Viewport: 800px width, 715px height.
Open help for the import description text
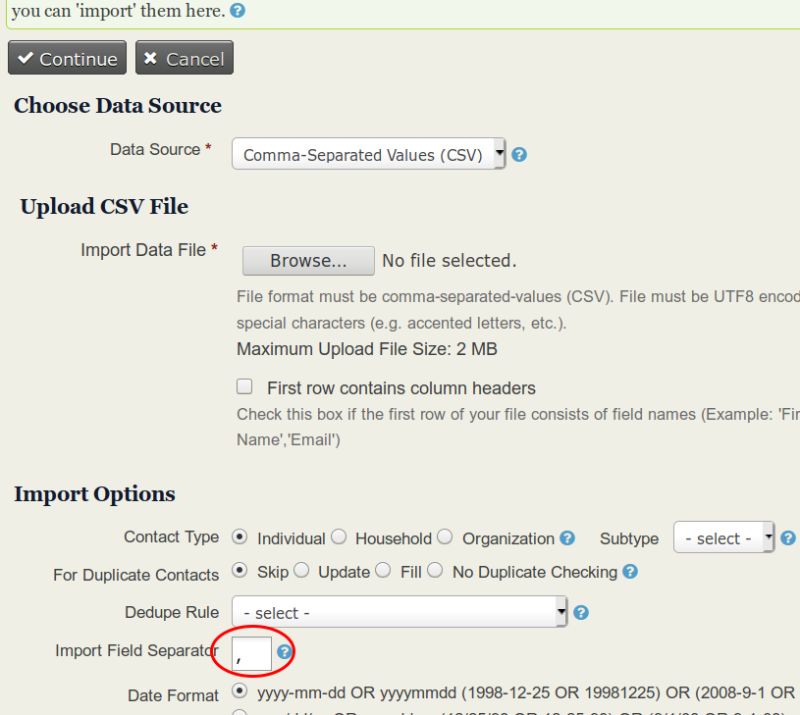click(x=238, y=12)
